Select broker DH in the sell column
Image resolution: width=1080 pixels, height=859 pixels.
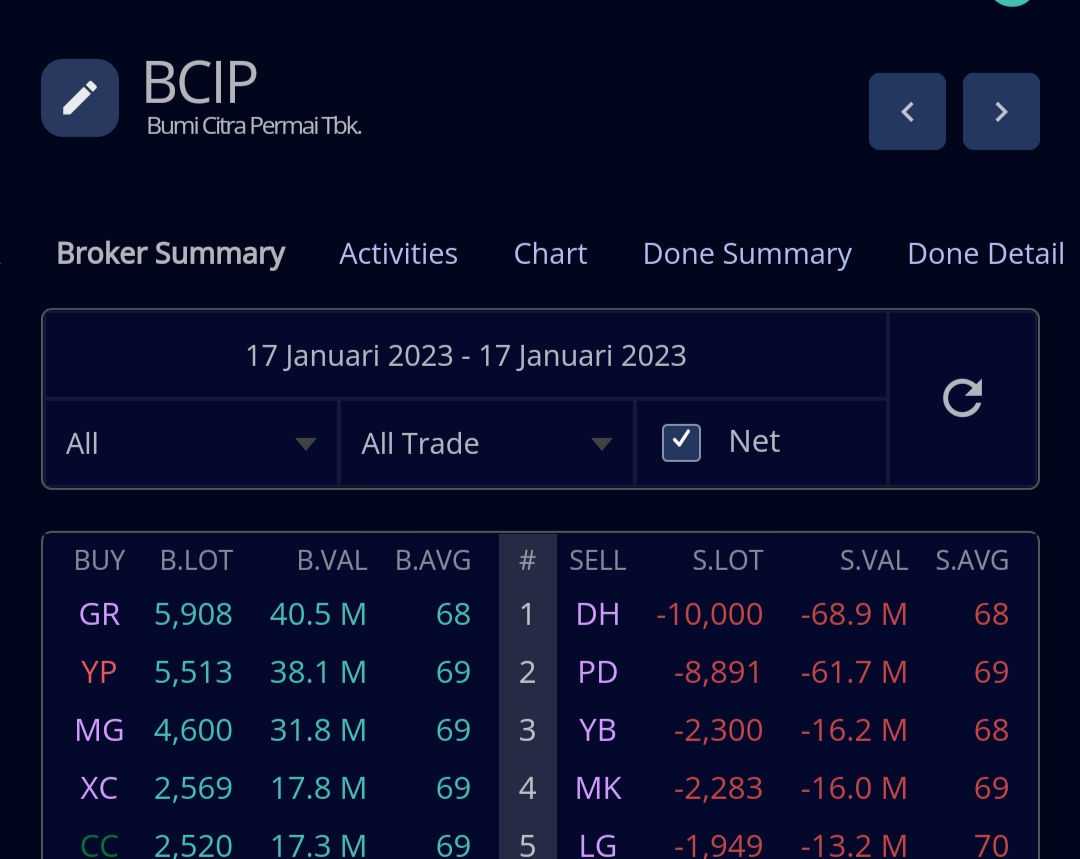click(597, 615)
